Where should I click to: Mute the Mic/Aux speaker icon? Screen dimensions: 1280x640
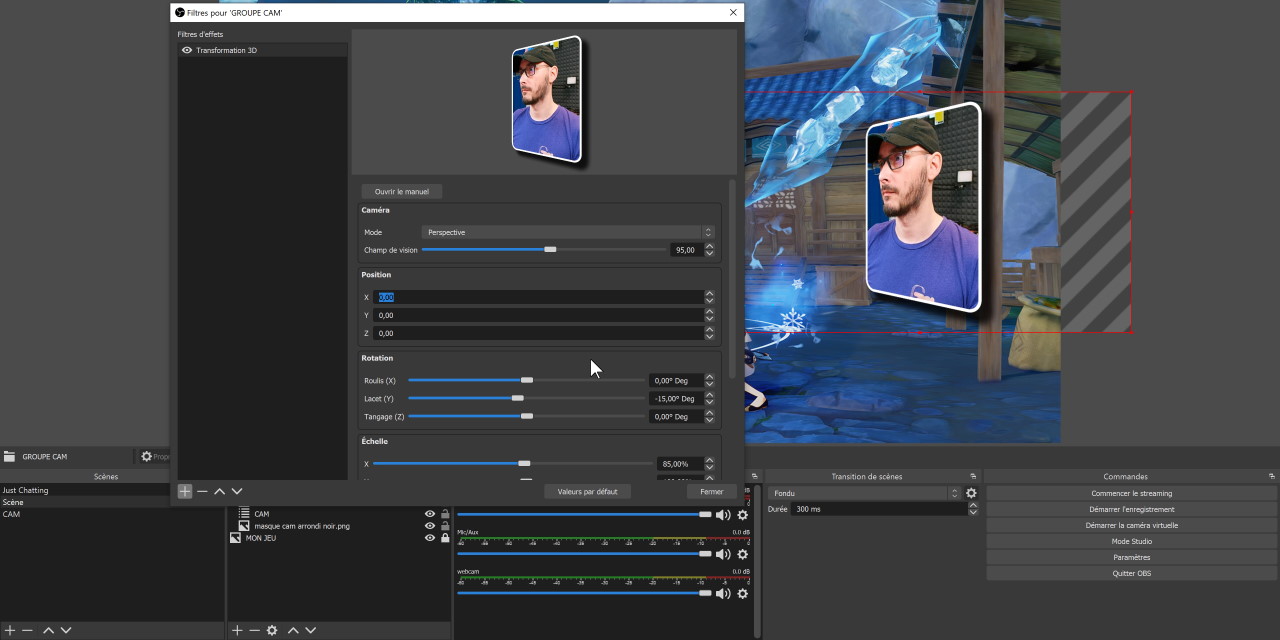coord(722,553)
